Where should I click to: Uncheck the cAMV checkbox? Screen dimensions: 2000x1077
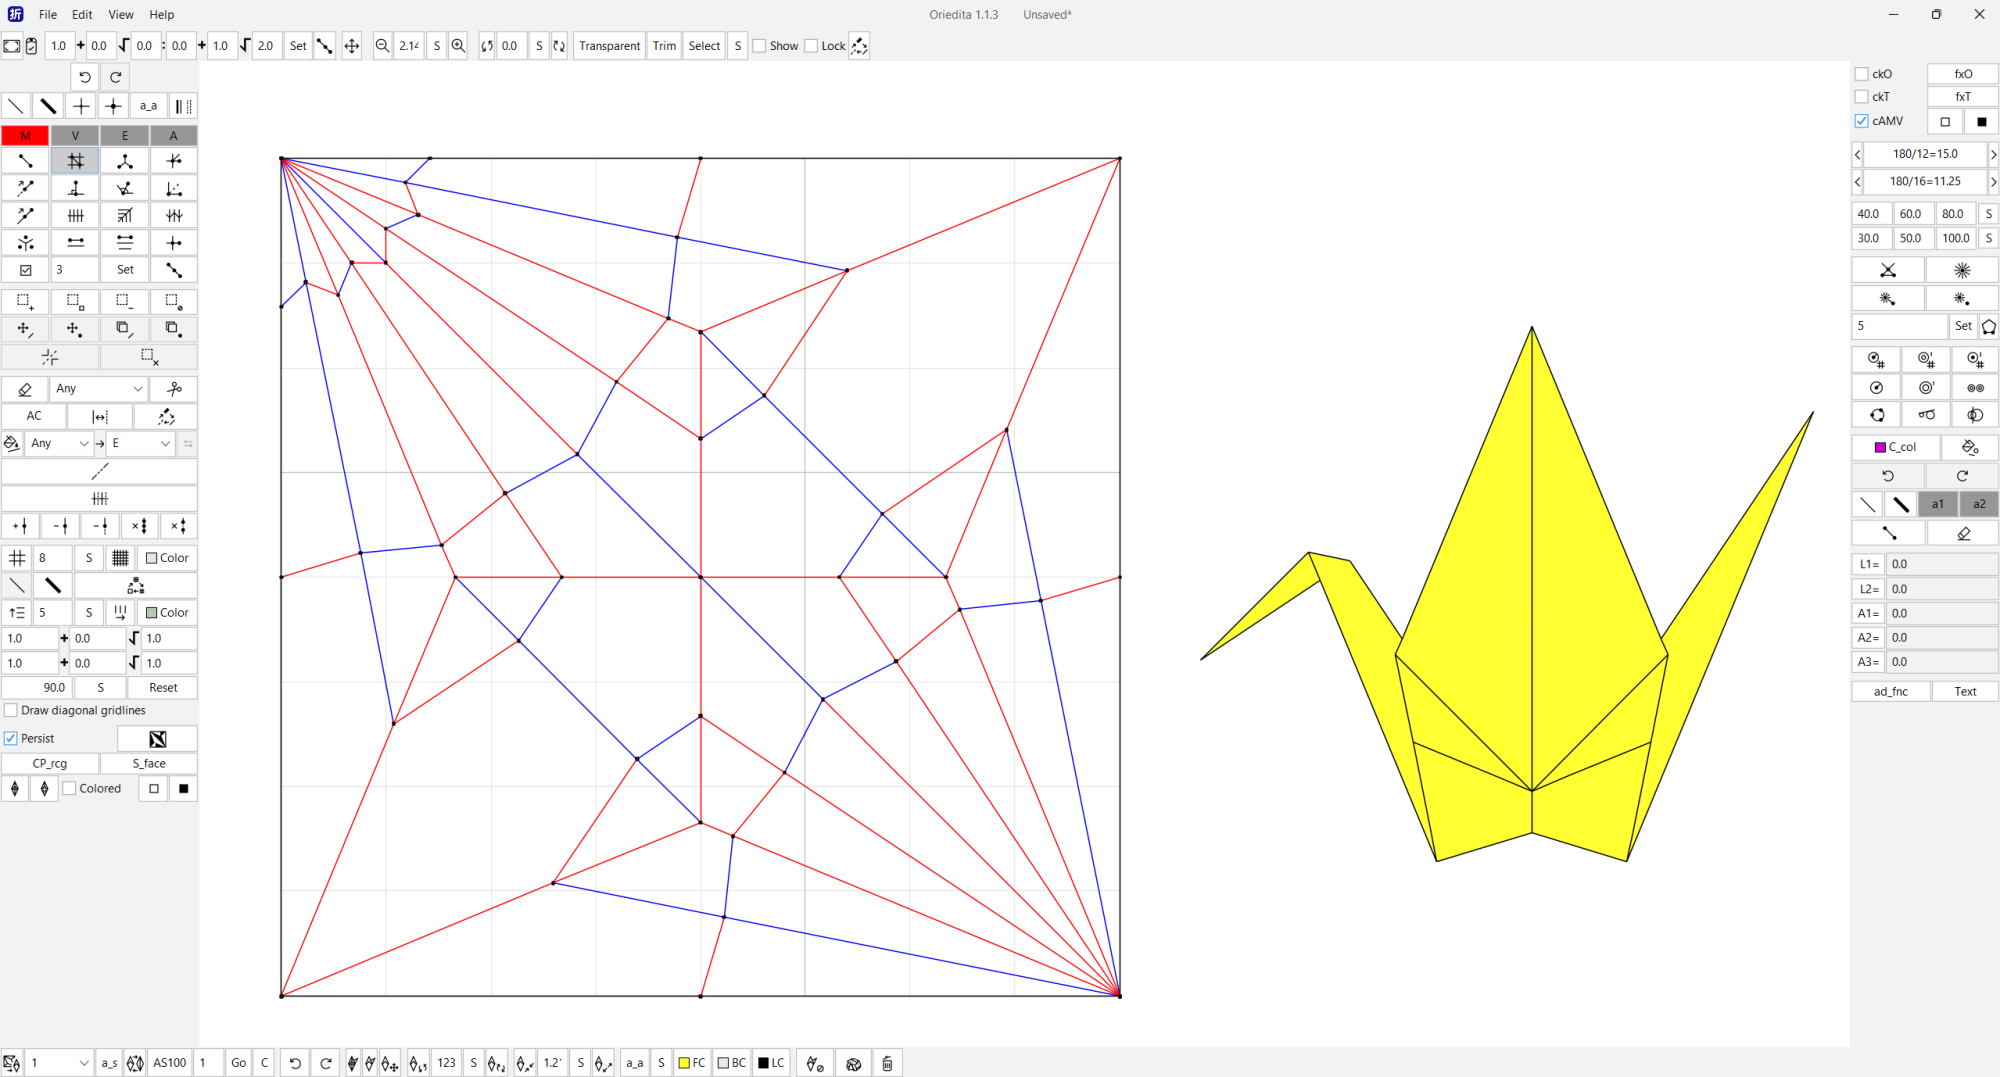(1861, 121)
